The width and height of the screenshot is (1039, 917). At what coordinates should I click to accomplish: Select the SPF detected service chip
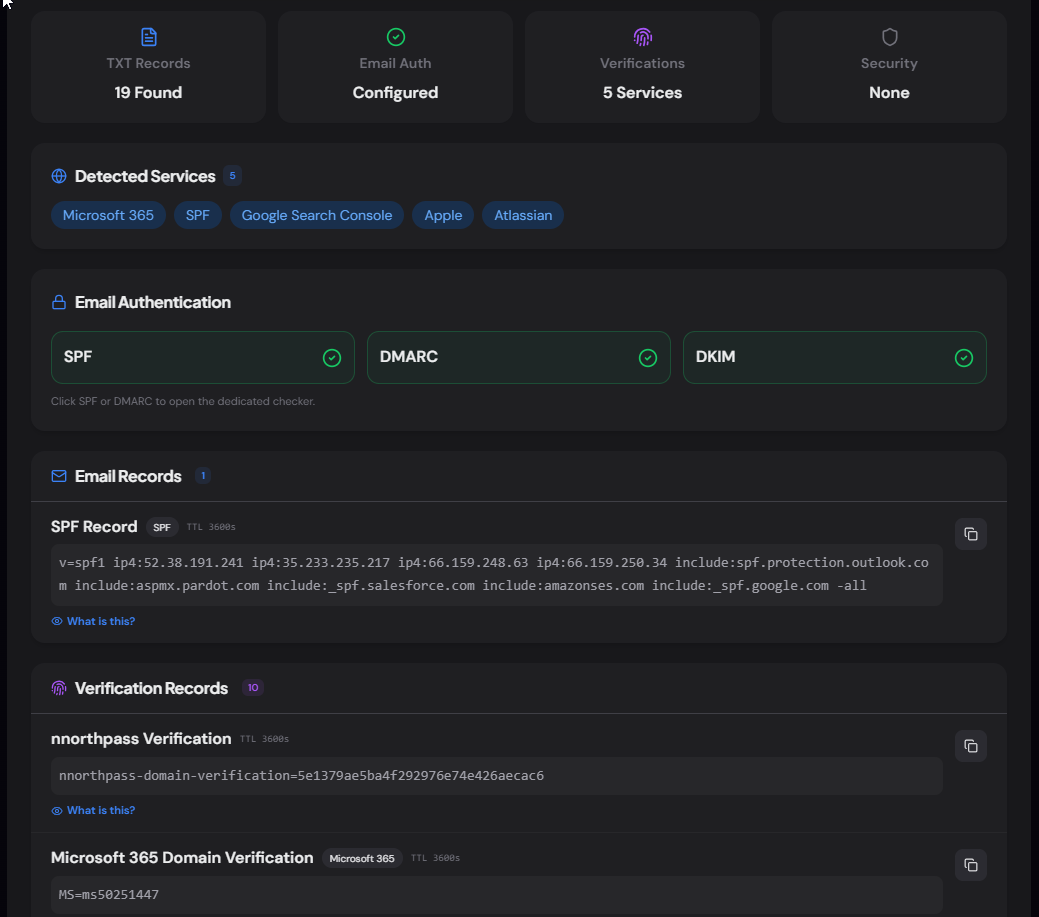197,215
